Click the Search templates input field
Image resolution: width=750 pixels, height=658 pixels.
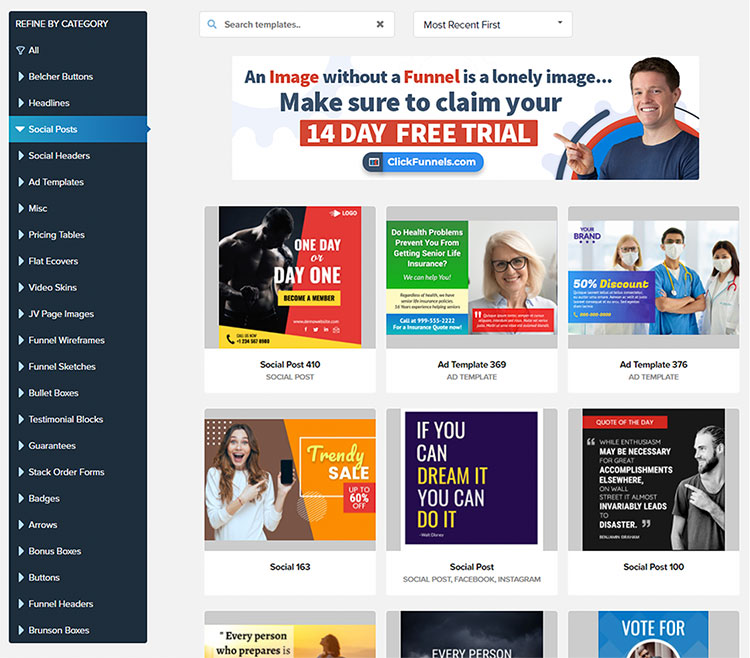pyautogui.click(x=297, y=24)
